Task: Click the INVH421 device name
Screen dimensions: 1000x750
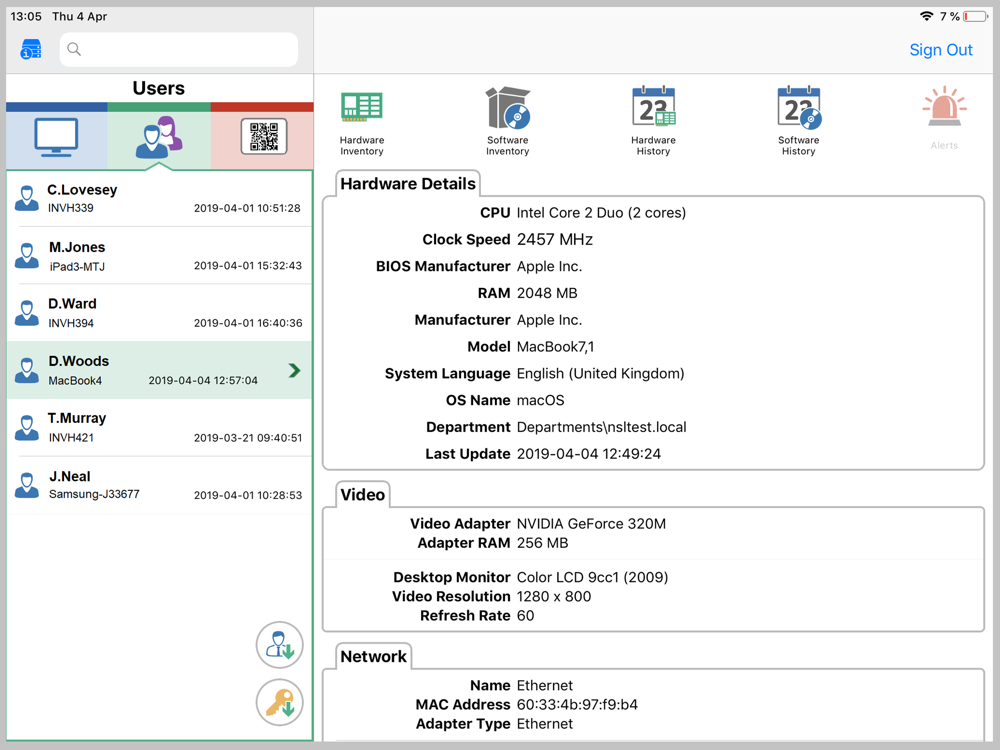Action: [71, 438]
